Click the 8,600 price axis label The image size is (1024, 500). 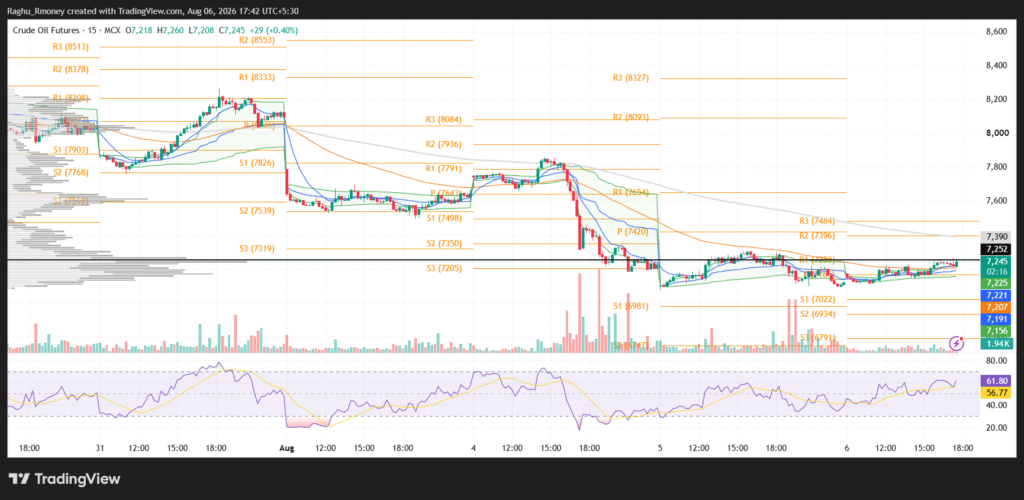pyautogui.click(x=997, y=31)
